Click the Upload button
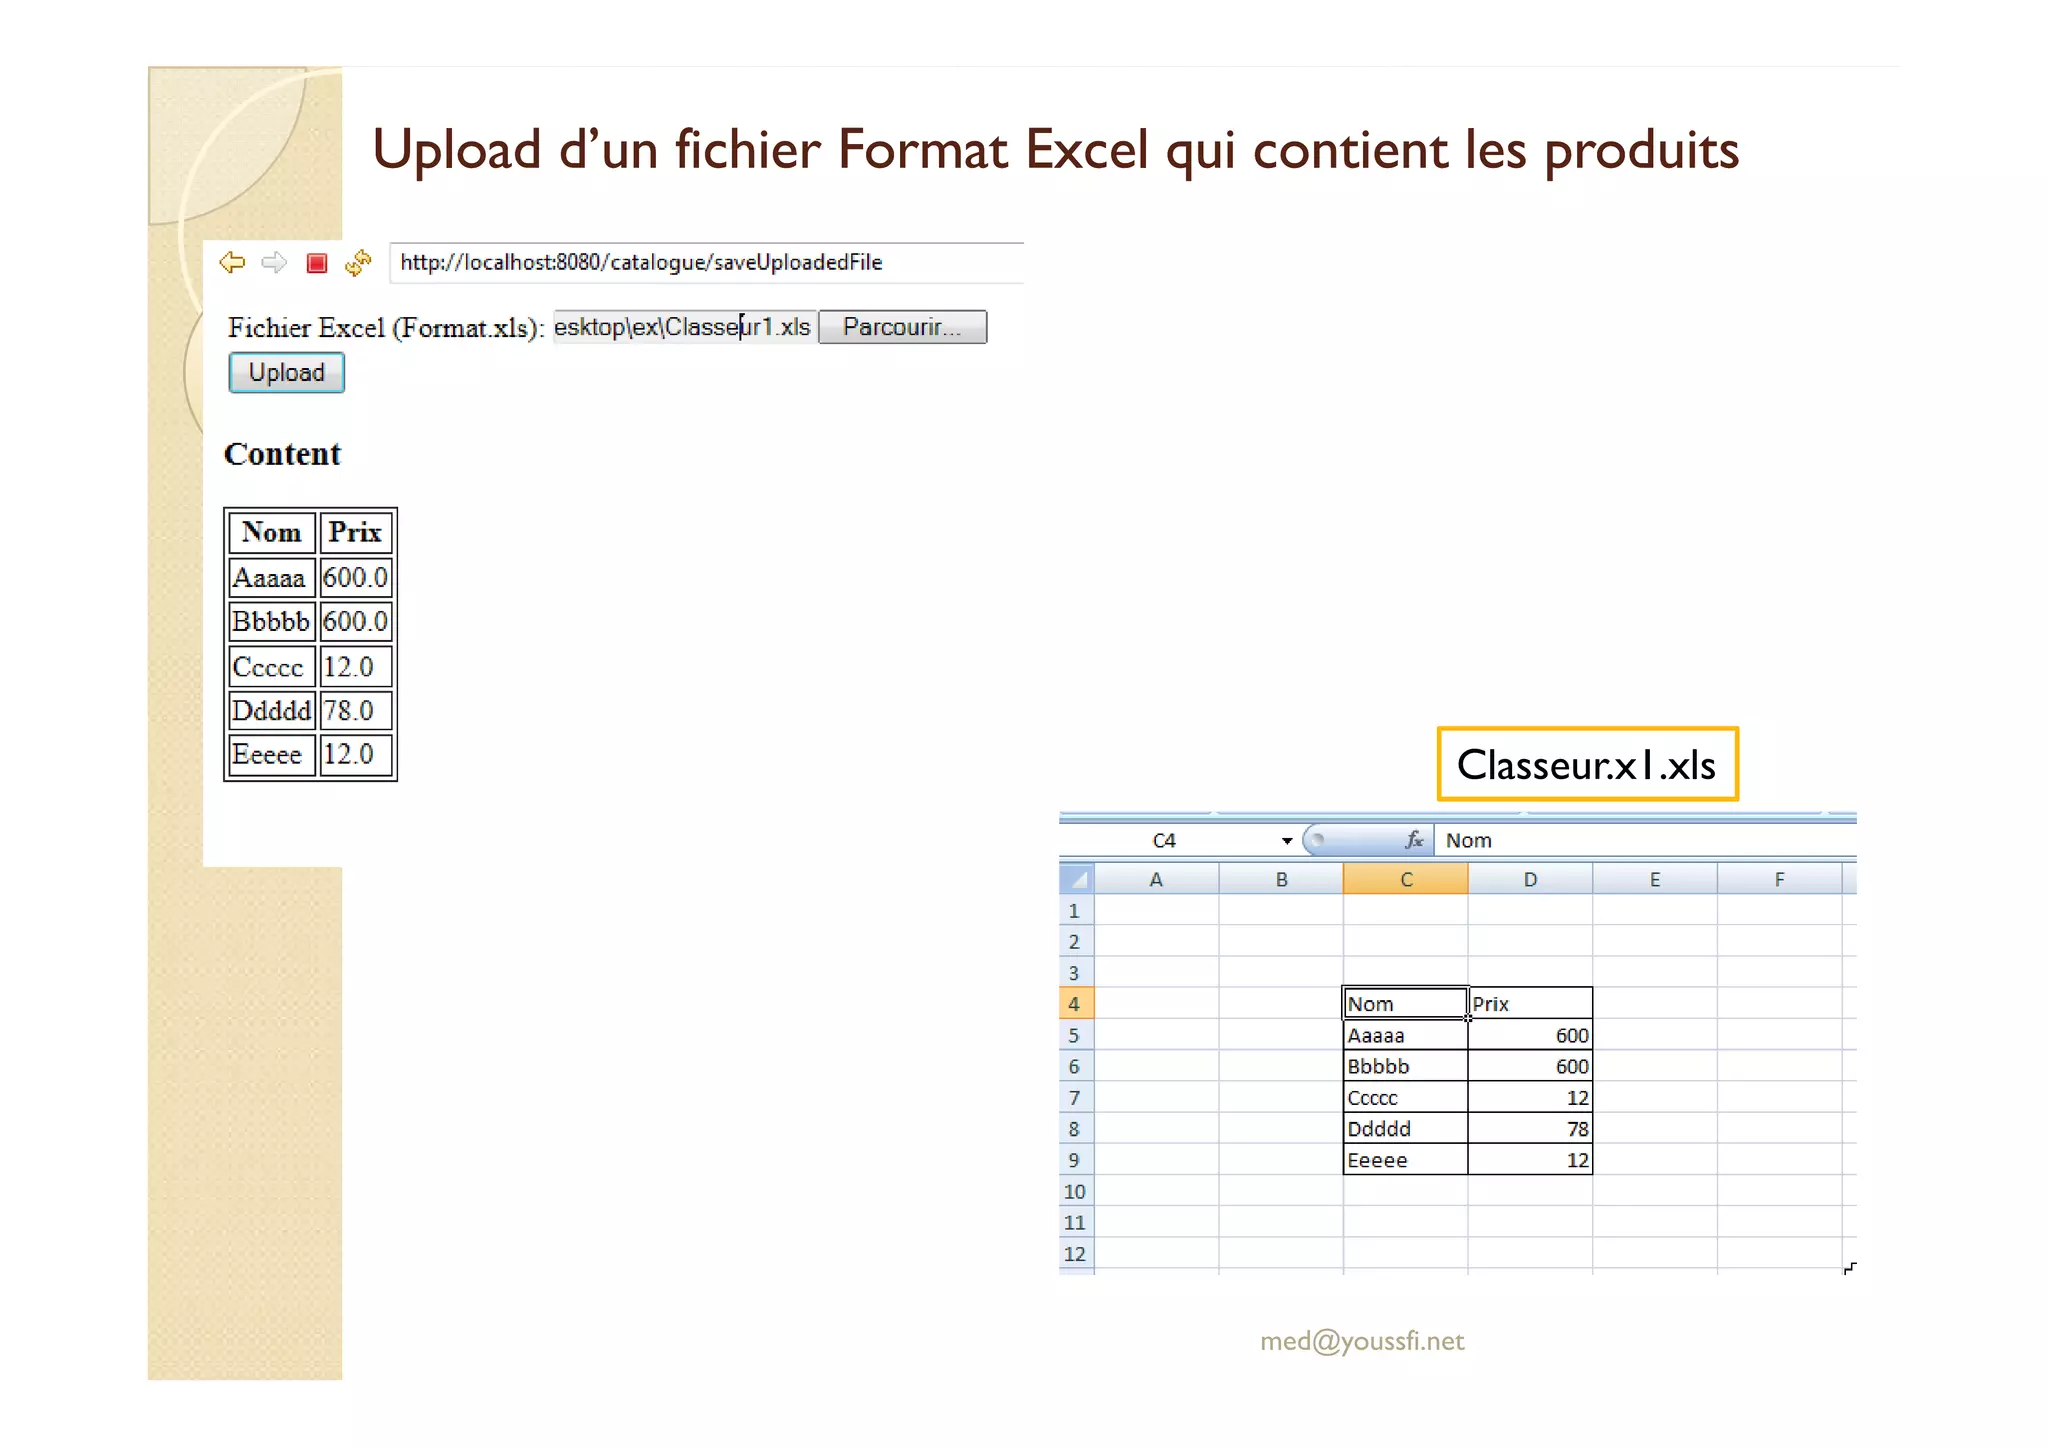 click(x=286, y=373)
